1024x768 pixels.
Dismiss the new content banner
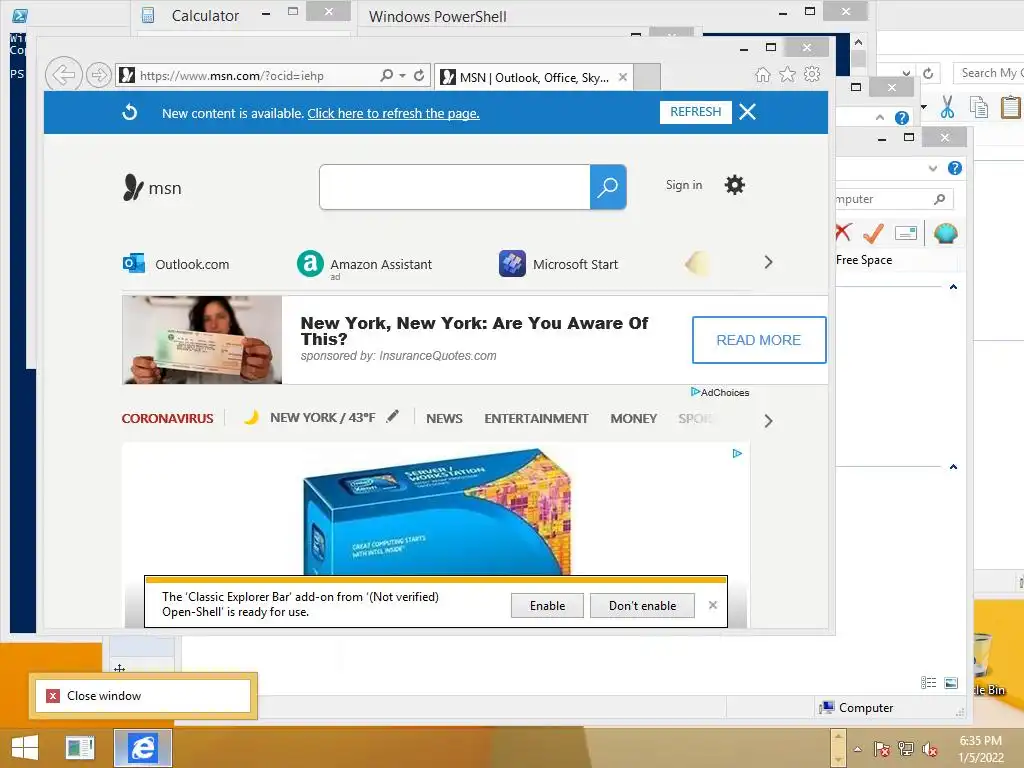(748, 112)
